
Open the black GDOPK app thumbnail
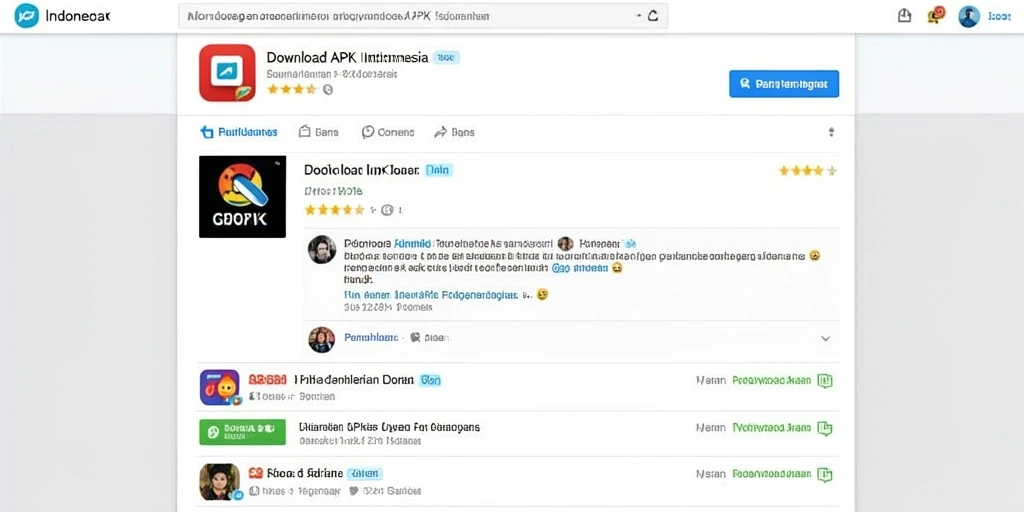[242, 197]
